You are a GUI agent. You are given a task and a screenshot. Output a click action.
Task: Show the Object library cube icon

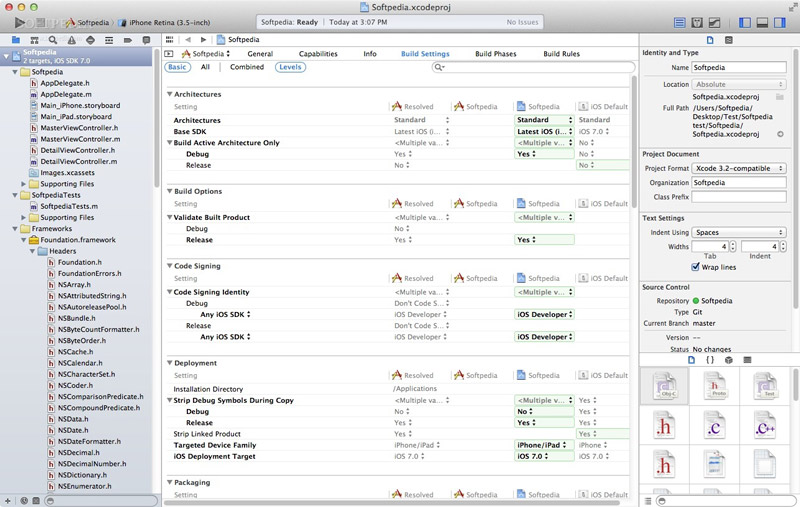tap(728, 359)
